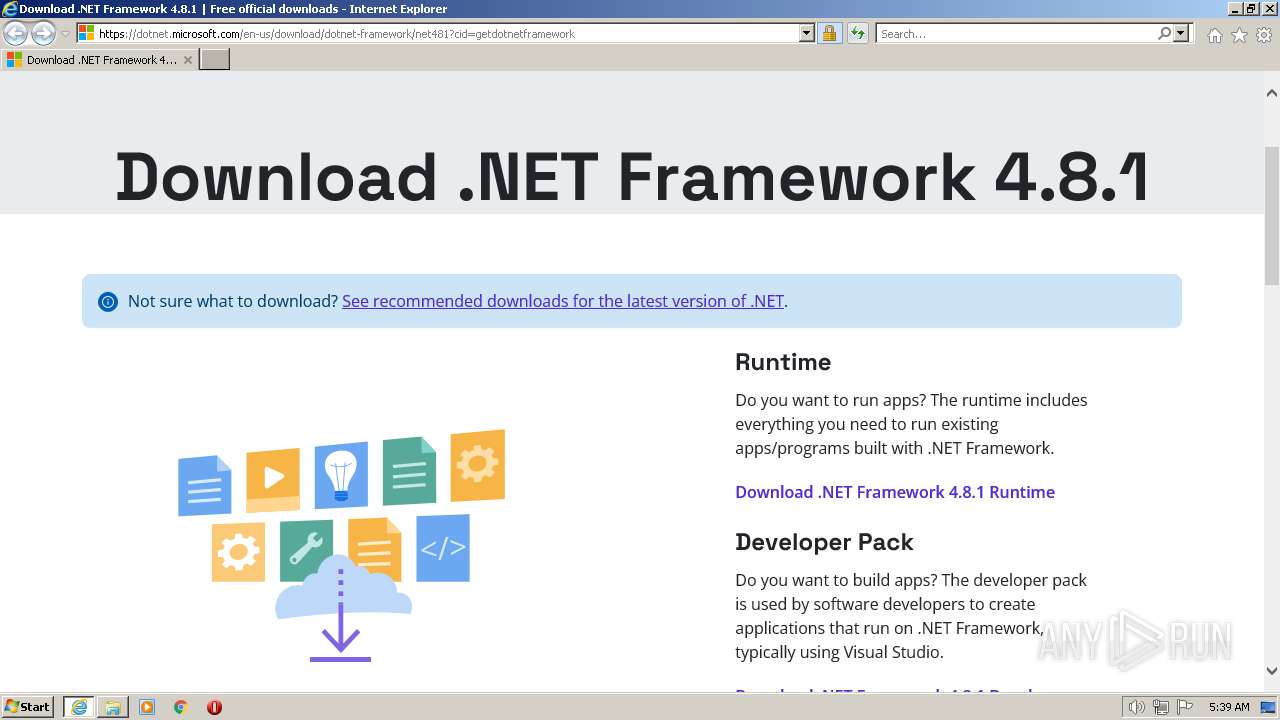This screenshot has height=720, width=1280.
Task: Click the browser Search box
Action: (x=1016, y=34)
